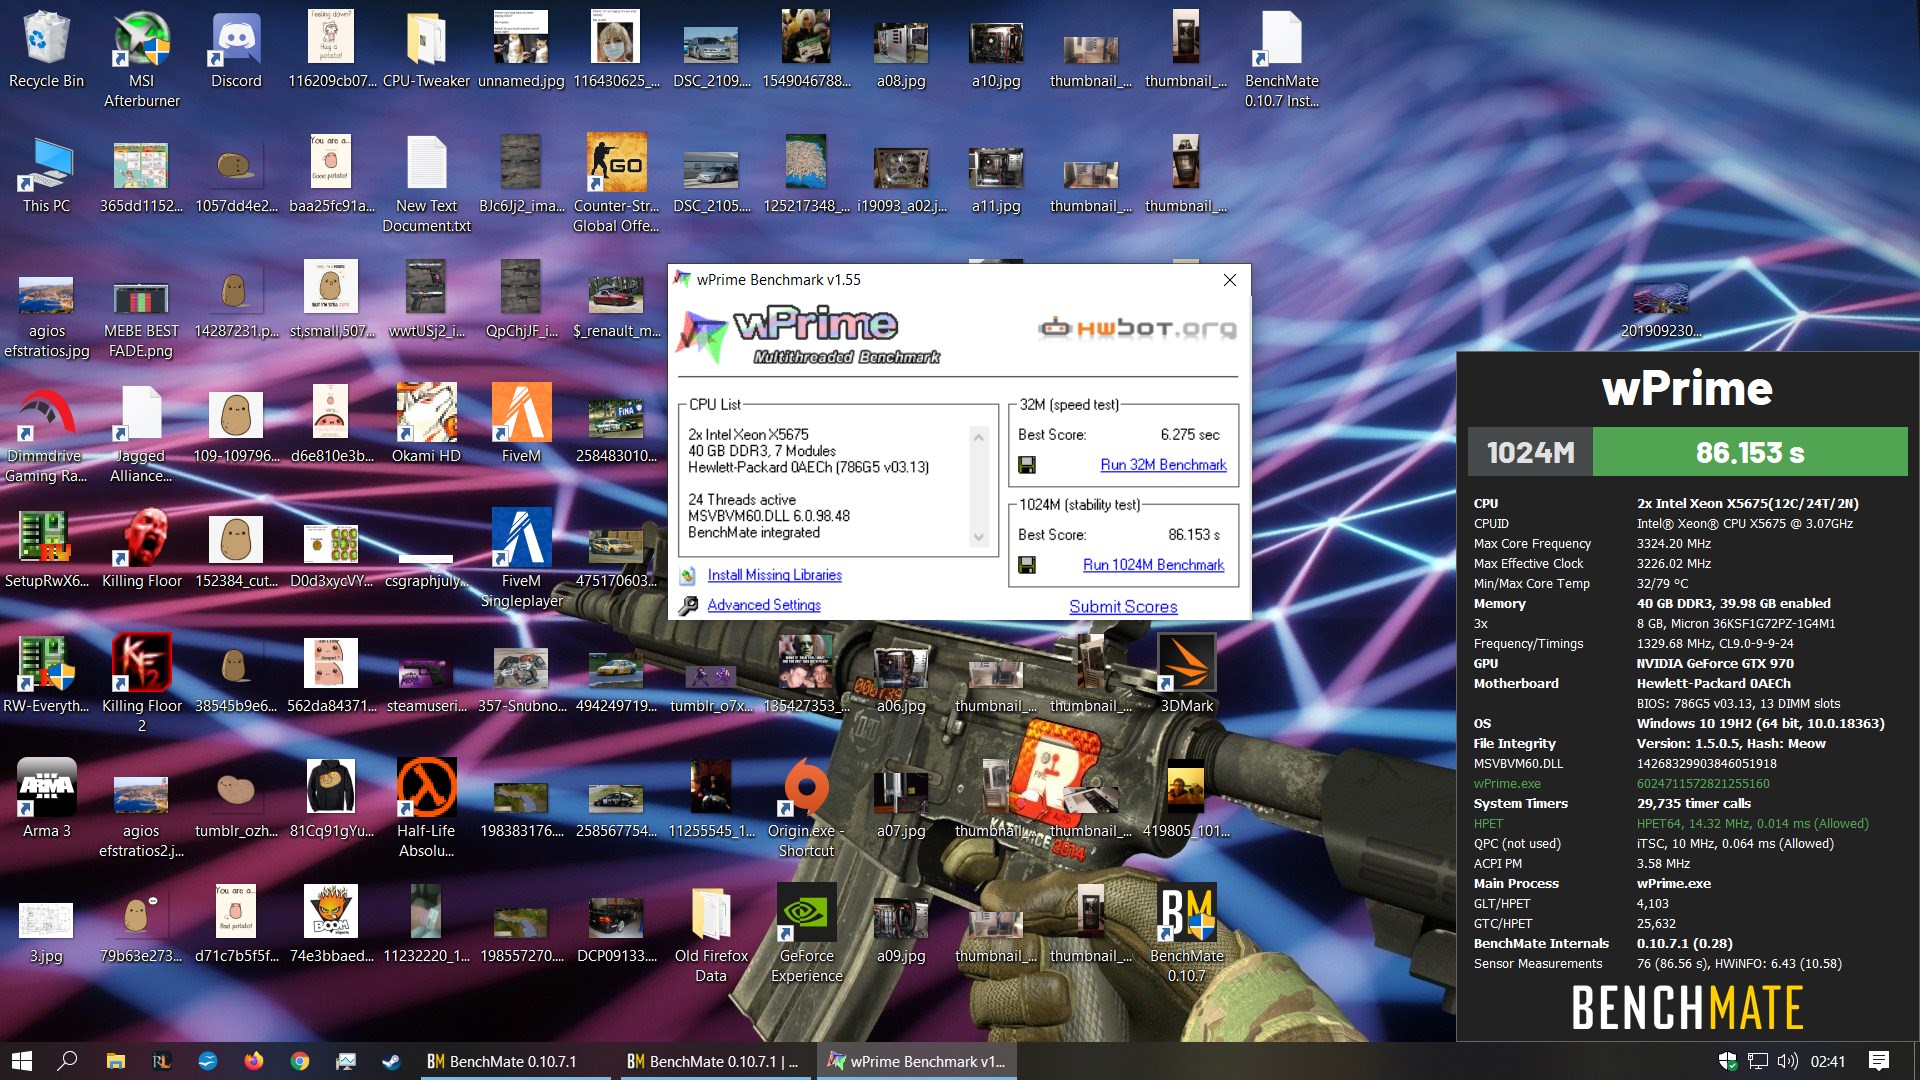Click Install Missing Libraries link

coord(774,575)
